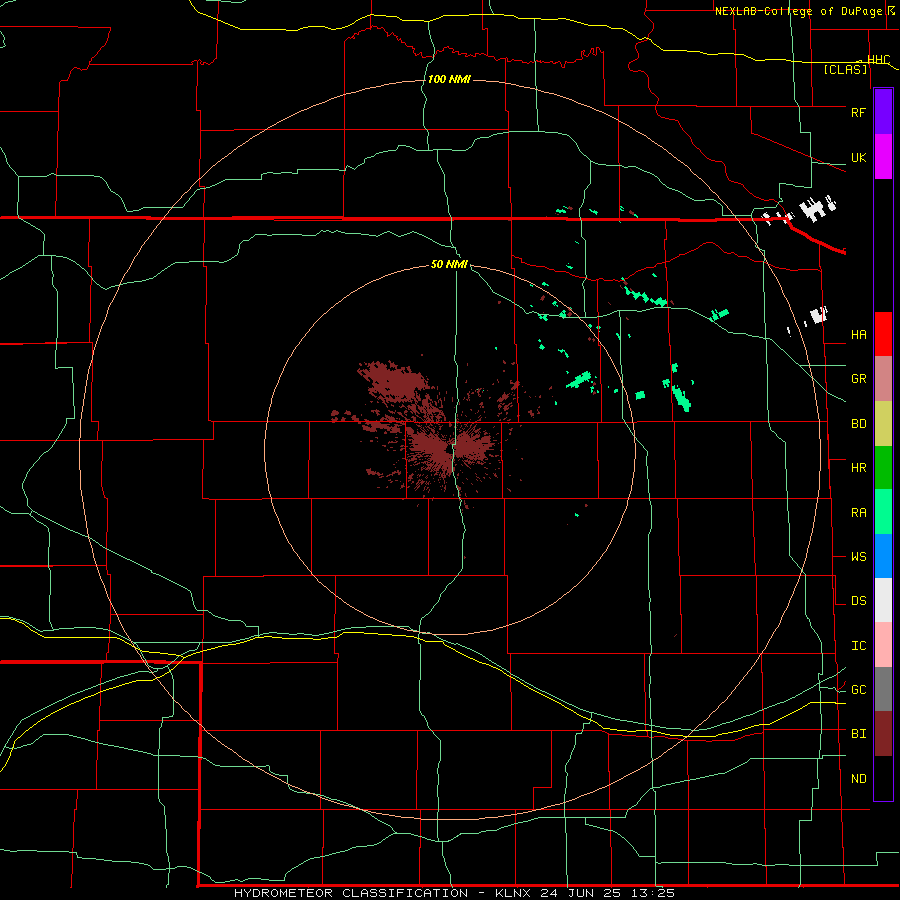The width and height of the screenshot is (900, 900).
Task: Click the magenta UK legend color swatch
Action: coord(883,157)
